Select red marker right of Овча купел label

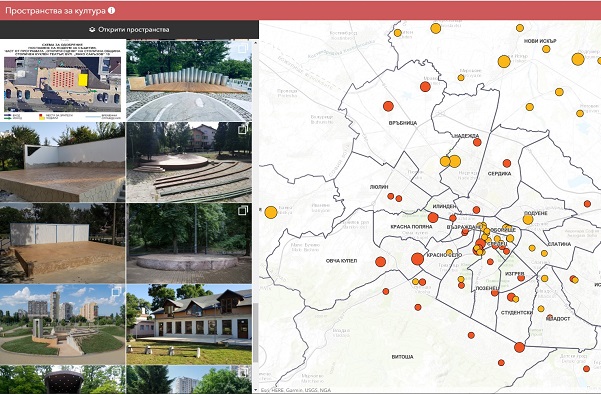coord(380,262)
